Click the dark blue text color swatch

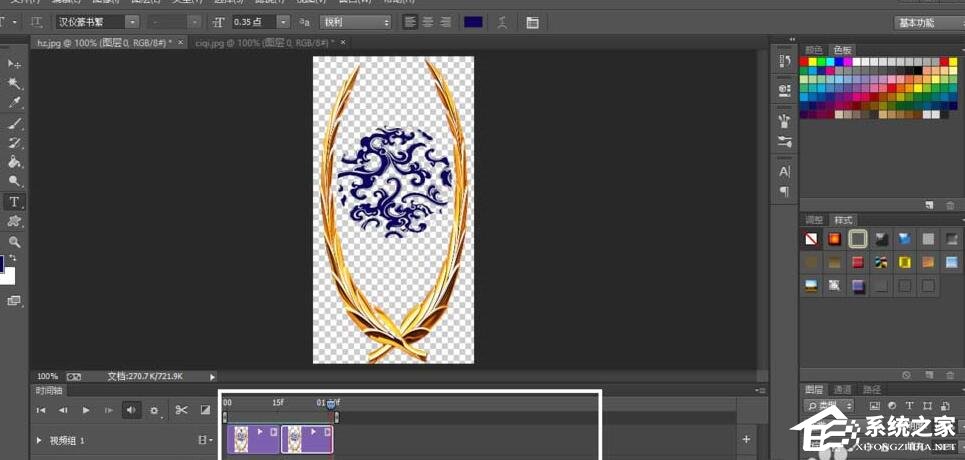click(x=473, y=22)
